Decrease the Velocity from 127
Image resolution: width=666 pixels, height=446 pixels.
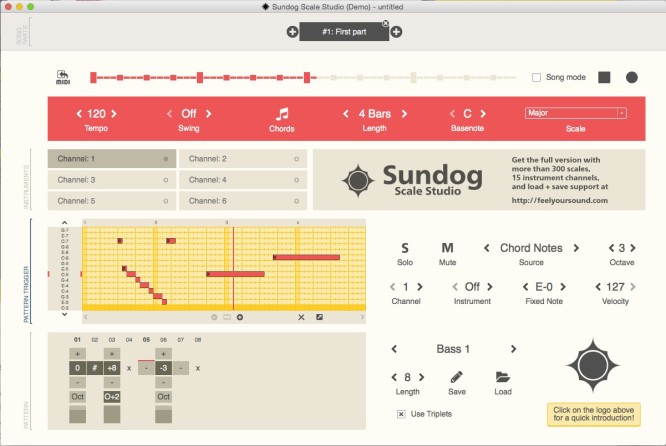(x=598, y=287)
